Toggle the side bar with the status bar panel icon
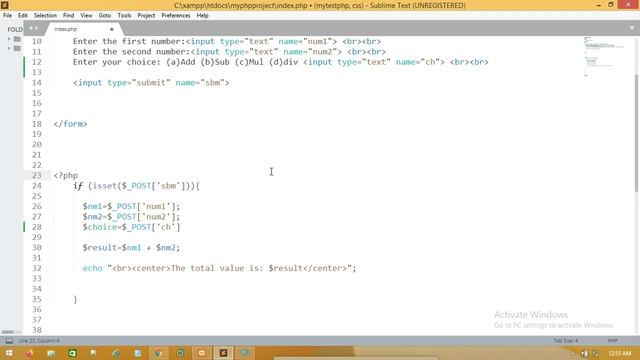The image size is (640, 360). [x=9, y=341]
